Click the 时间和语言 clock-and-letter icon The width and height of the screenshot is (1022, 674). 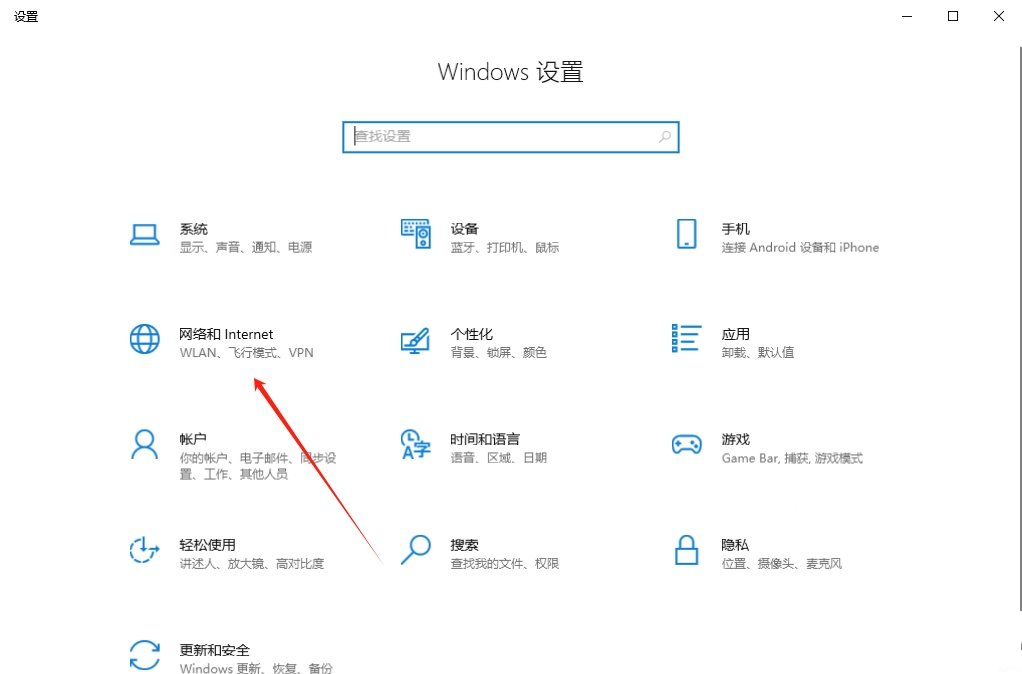416,445
